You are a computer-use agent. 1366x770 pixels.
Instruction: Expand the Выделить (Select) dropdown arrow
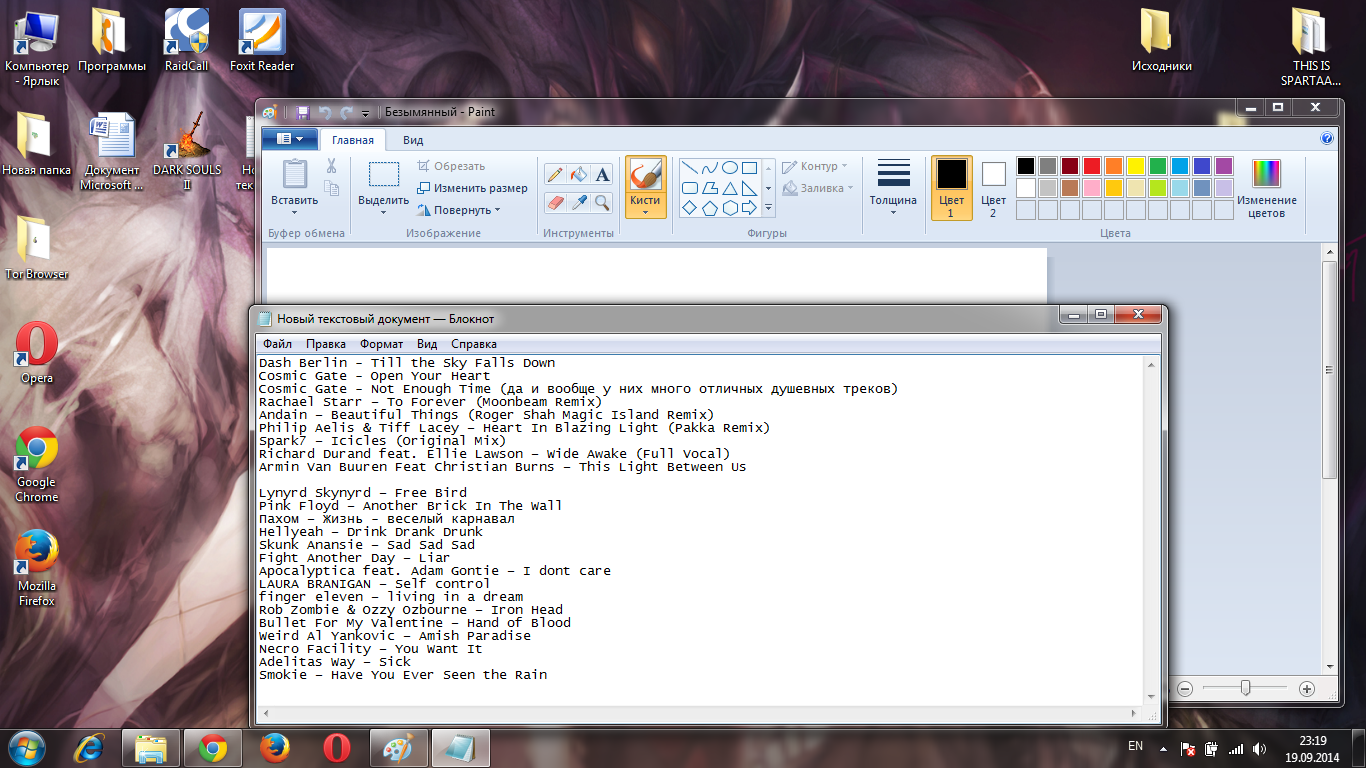tap(384, 212)
